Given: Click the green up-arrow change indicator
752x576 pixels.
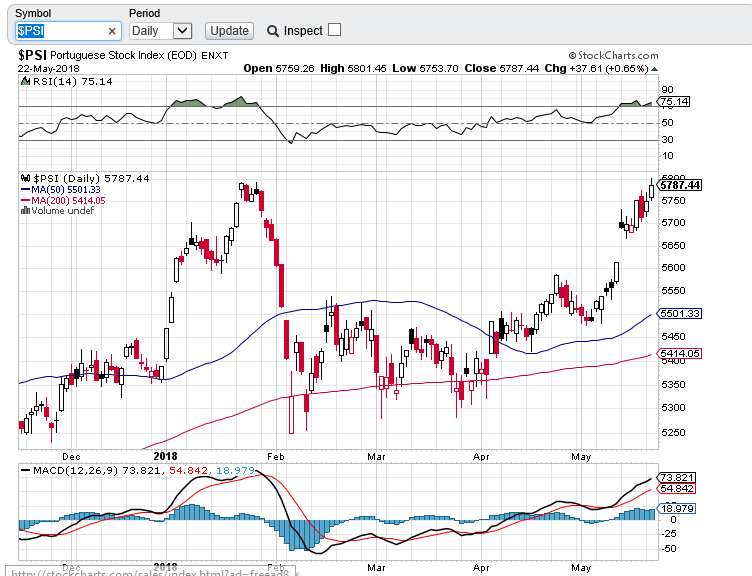Looking at the screenshot, I should point(655,69).
